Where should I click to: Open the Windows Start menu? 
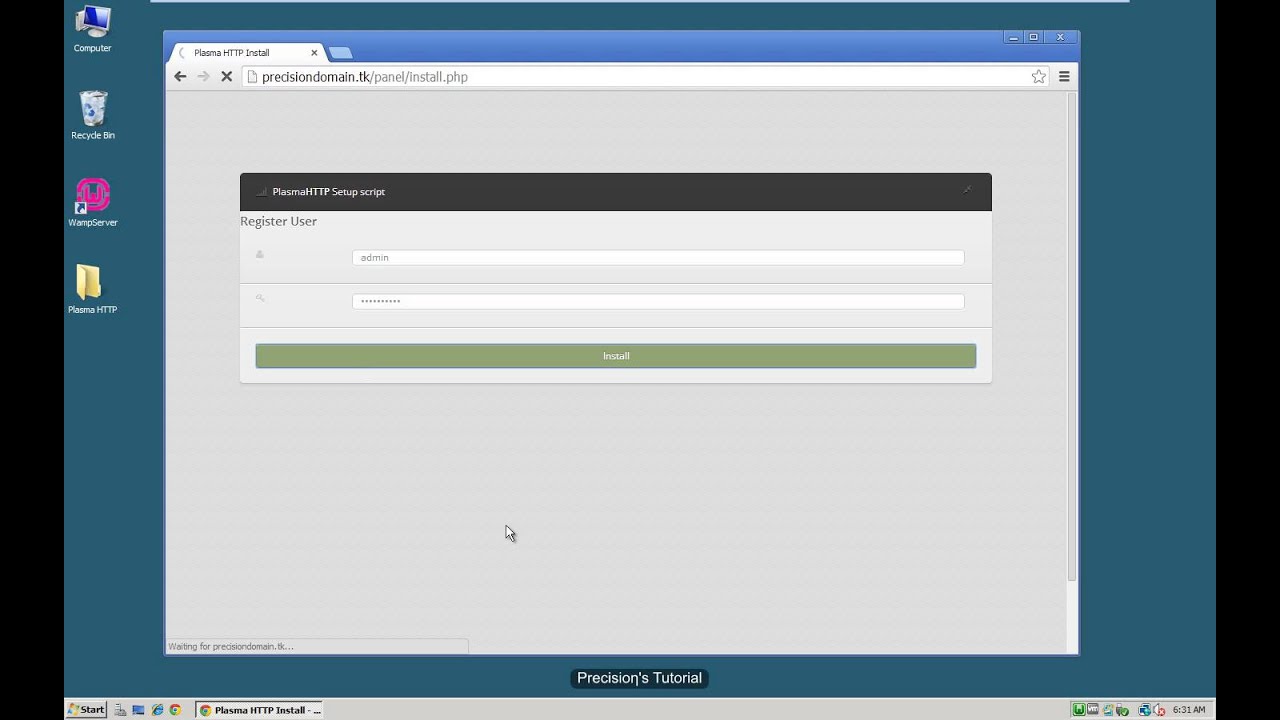pos(86,709)
